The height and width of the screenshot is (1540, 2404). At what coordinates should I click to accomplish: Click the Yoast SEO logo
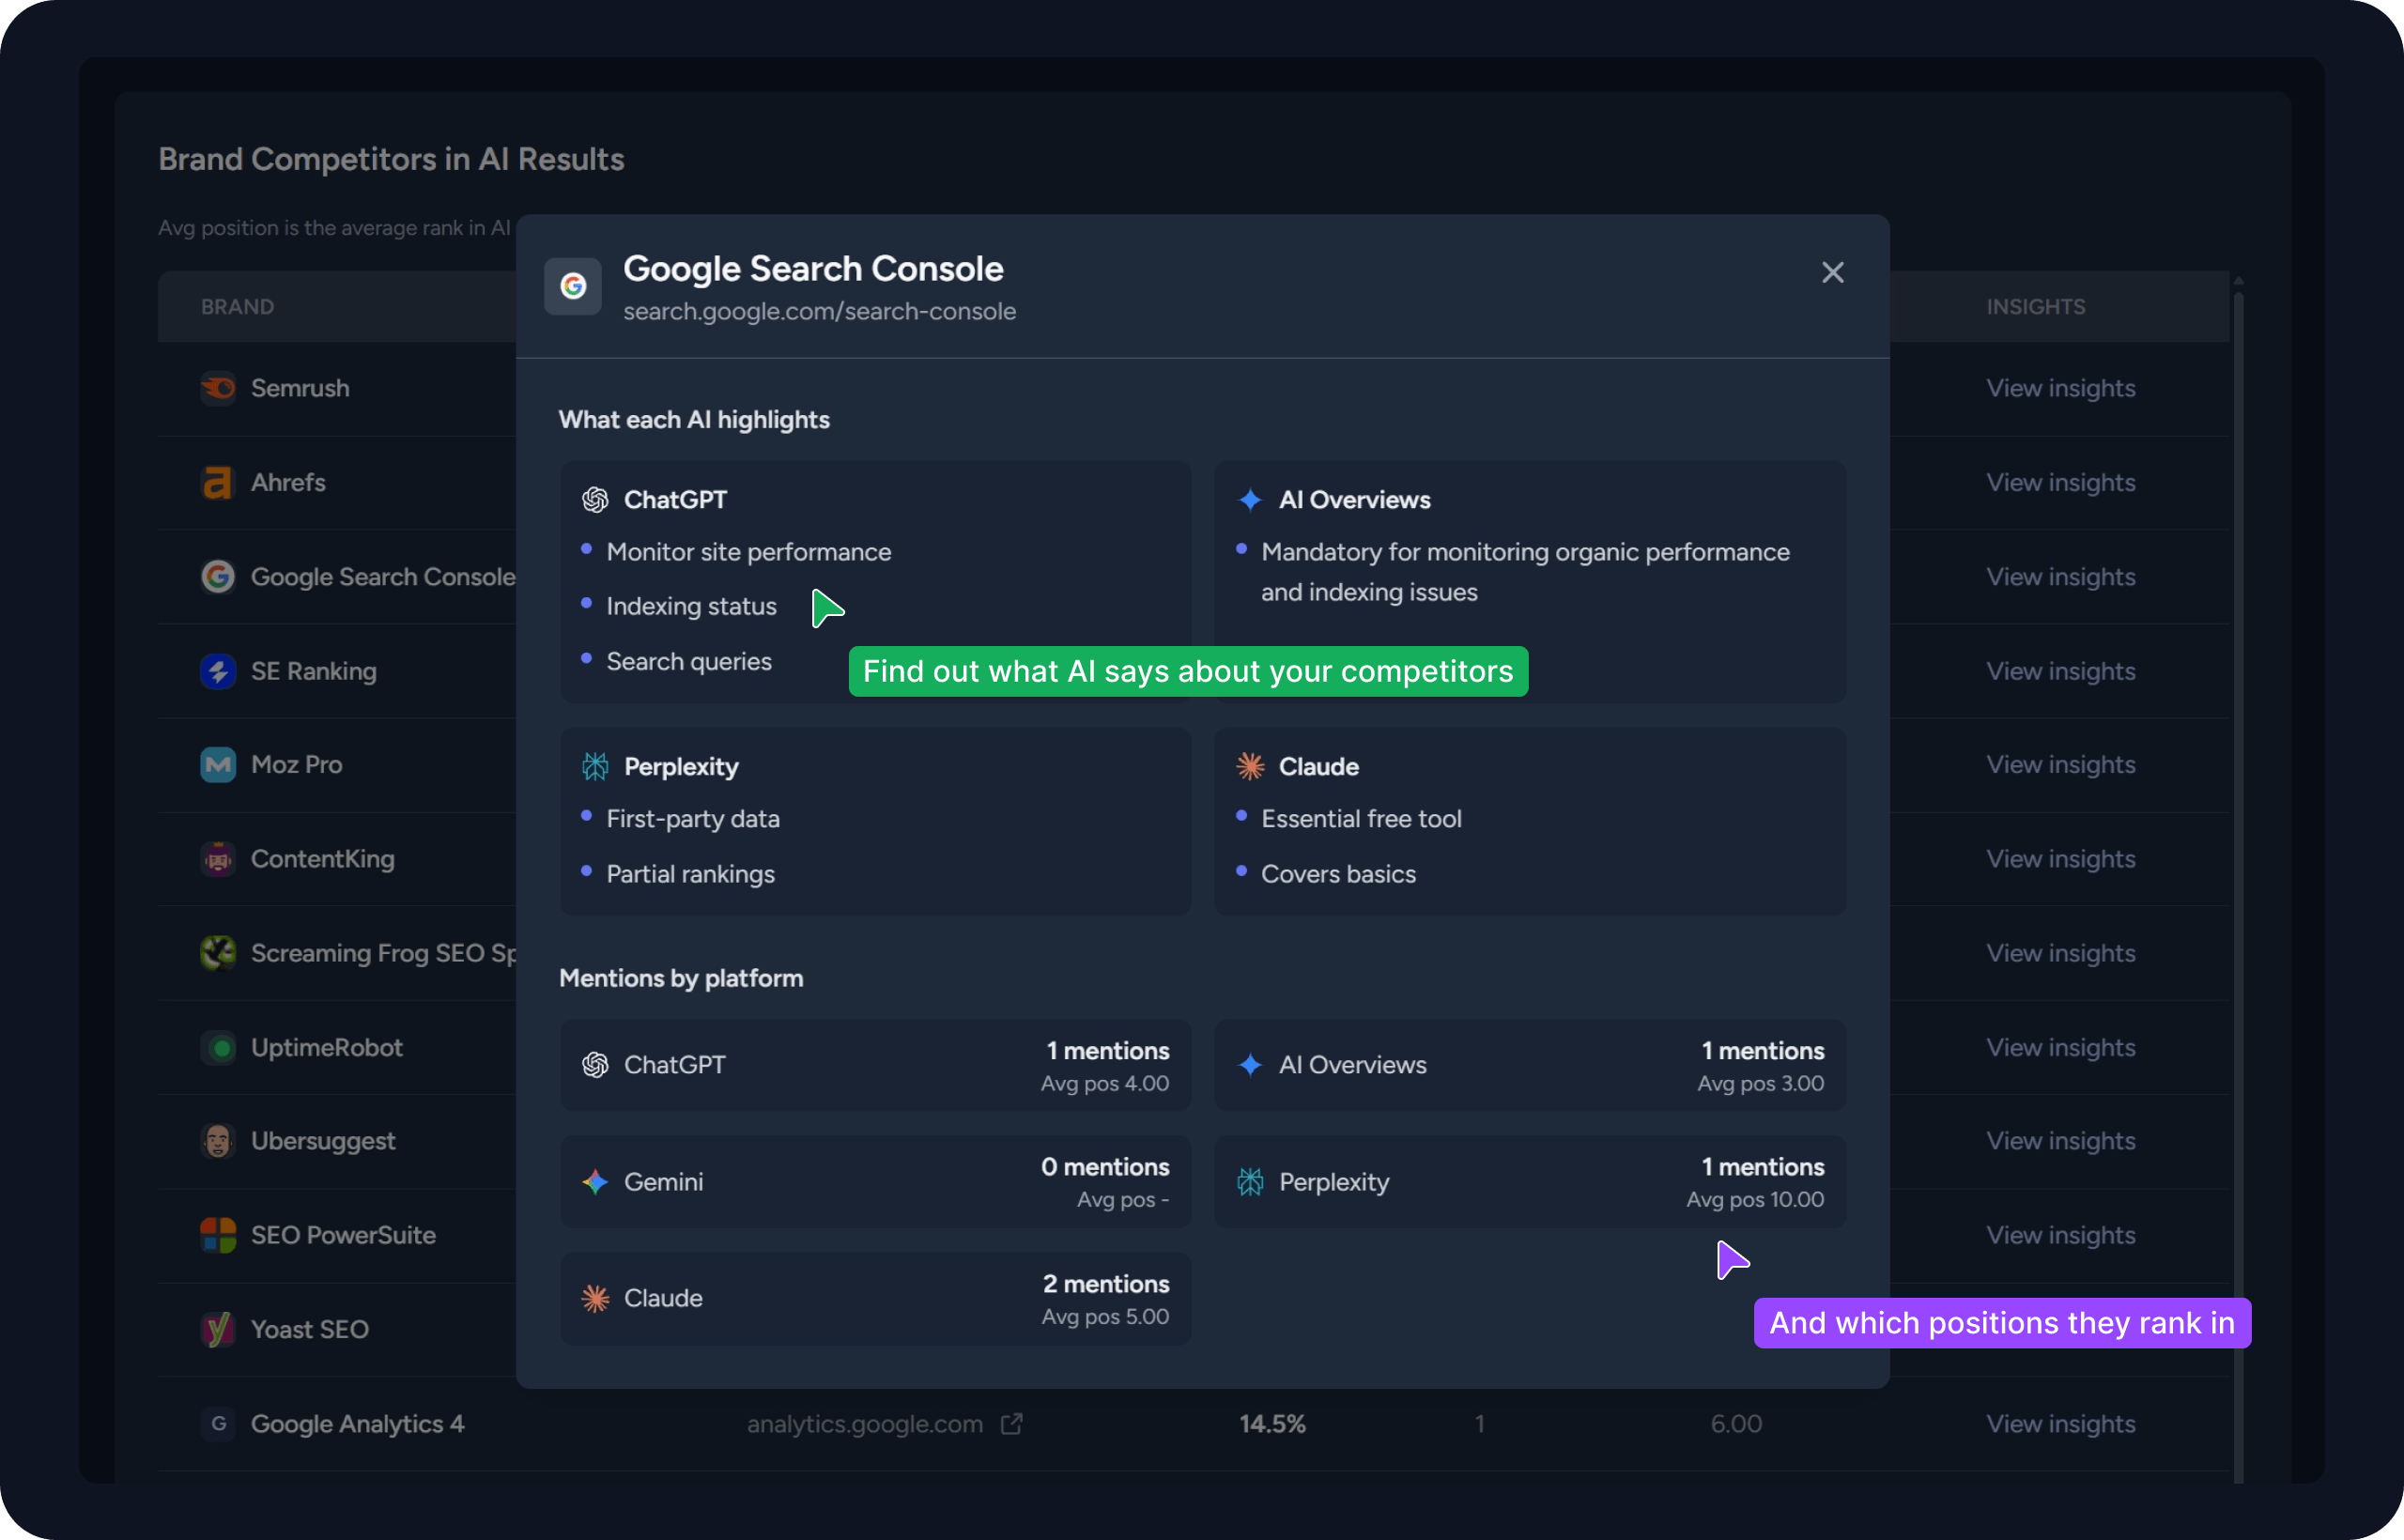pos(218,1329)
